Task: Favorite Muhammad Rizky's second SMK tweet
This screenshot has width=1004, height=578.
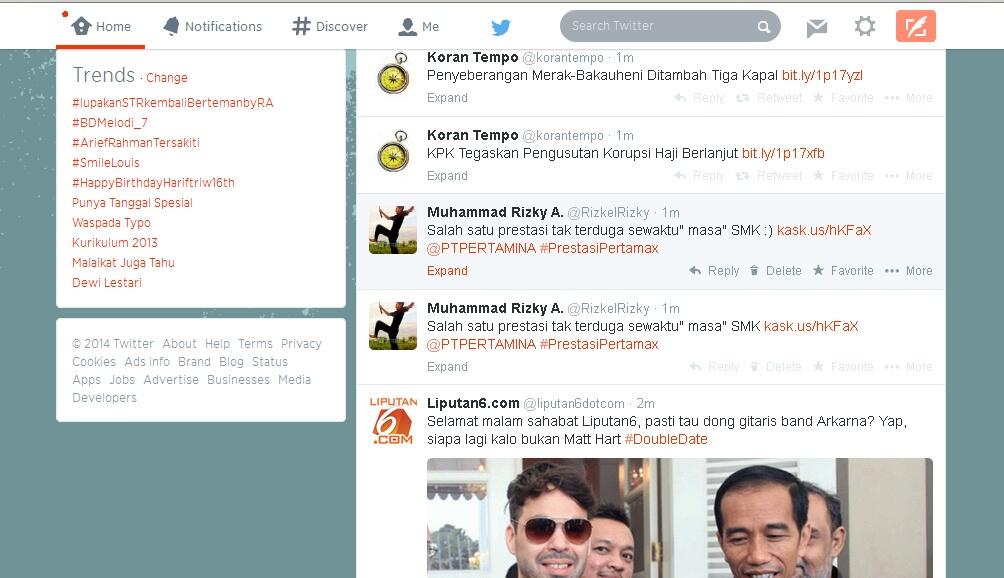Action: pos(843,367)
